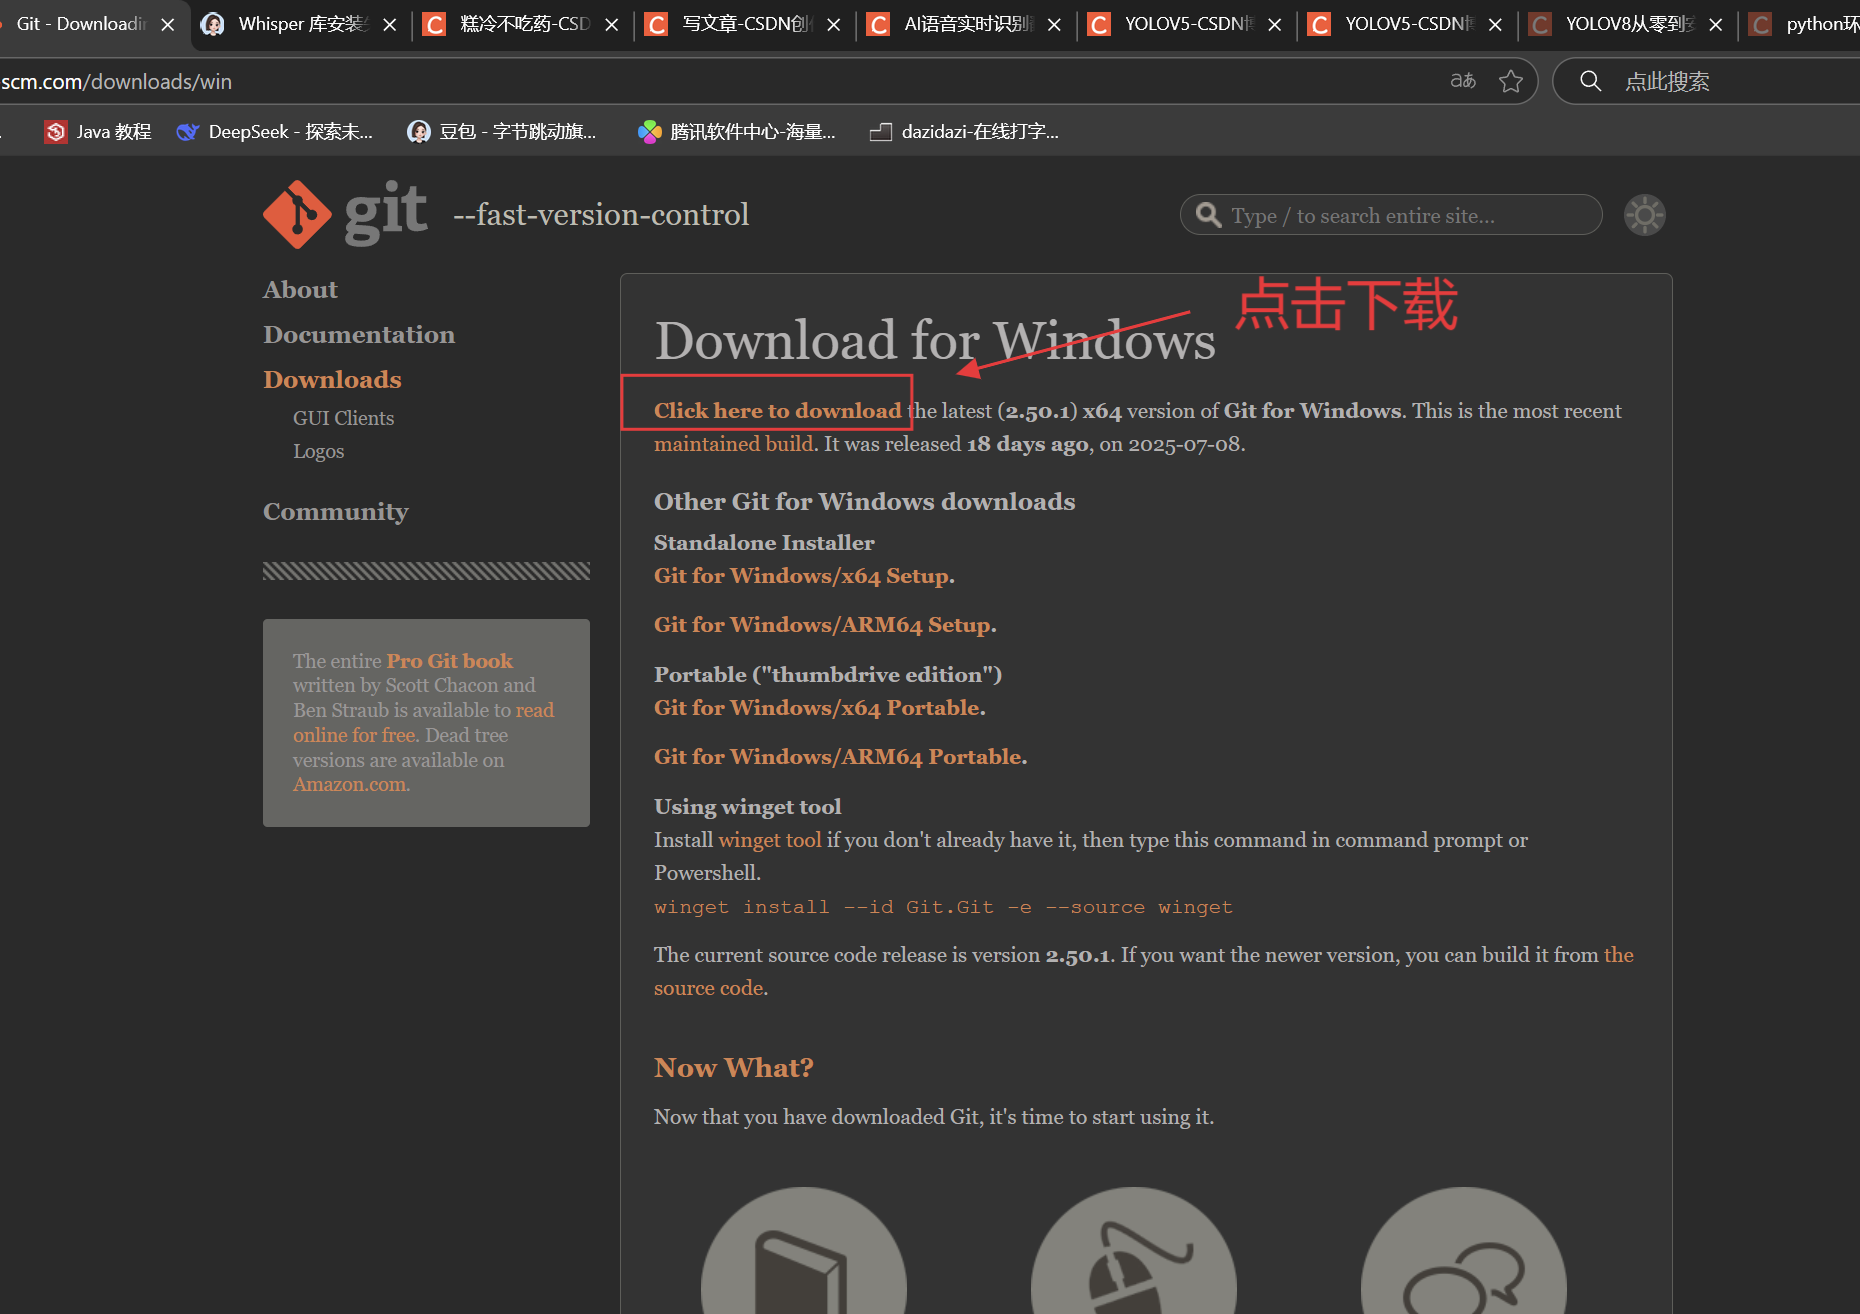Viewport: 1860px width, 1314px height.
Task: Click the site search field
Action: pyautogui.click(x=1390, y=214)
